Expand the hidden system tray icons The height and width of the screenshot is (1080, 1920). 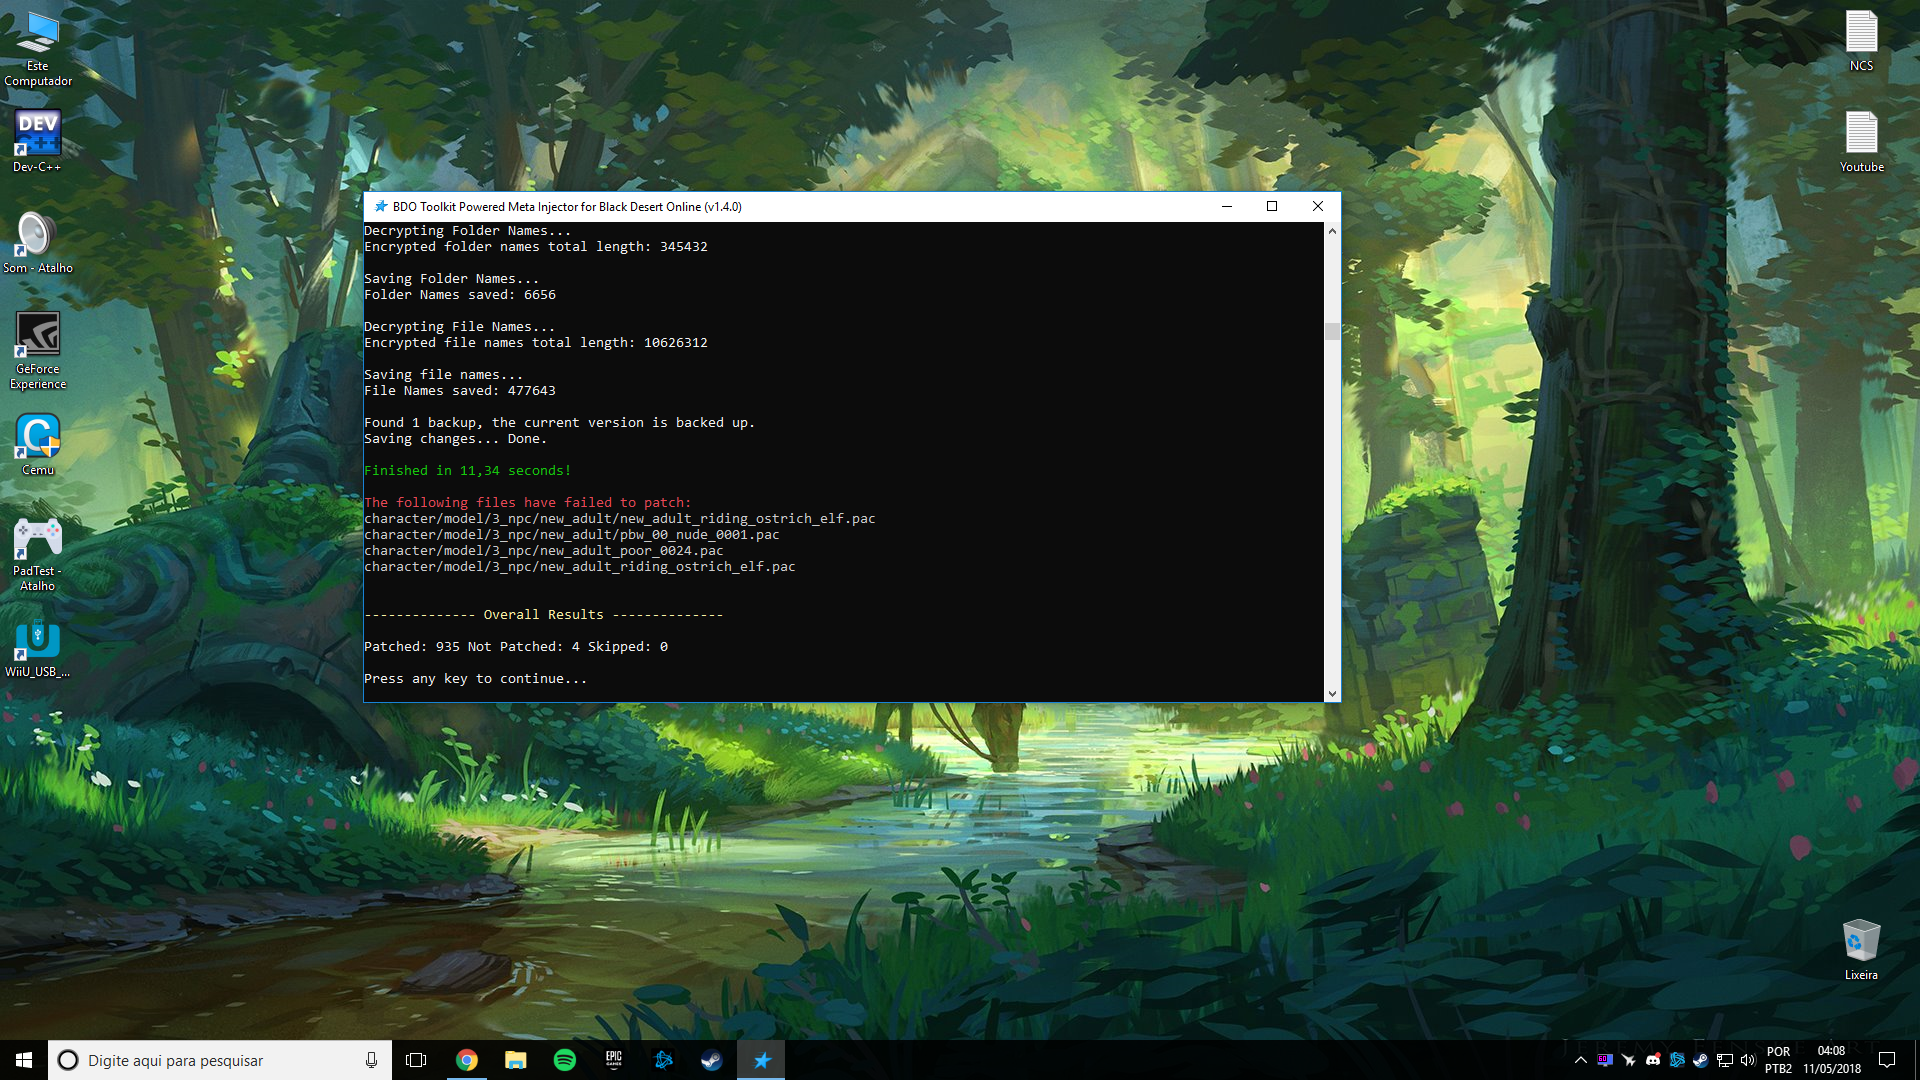click(x=1581, y=1060)
